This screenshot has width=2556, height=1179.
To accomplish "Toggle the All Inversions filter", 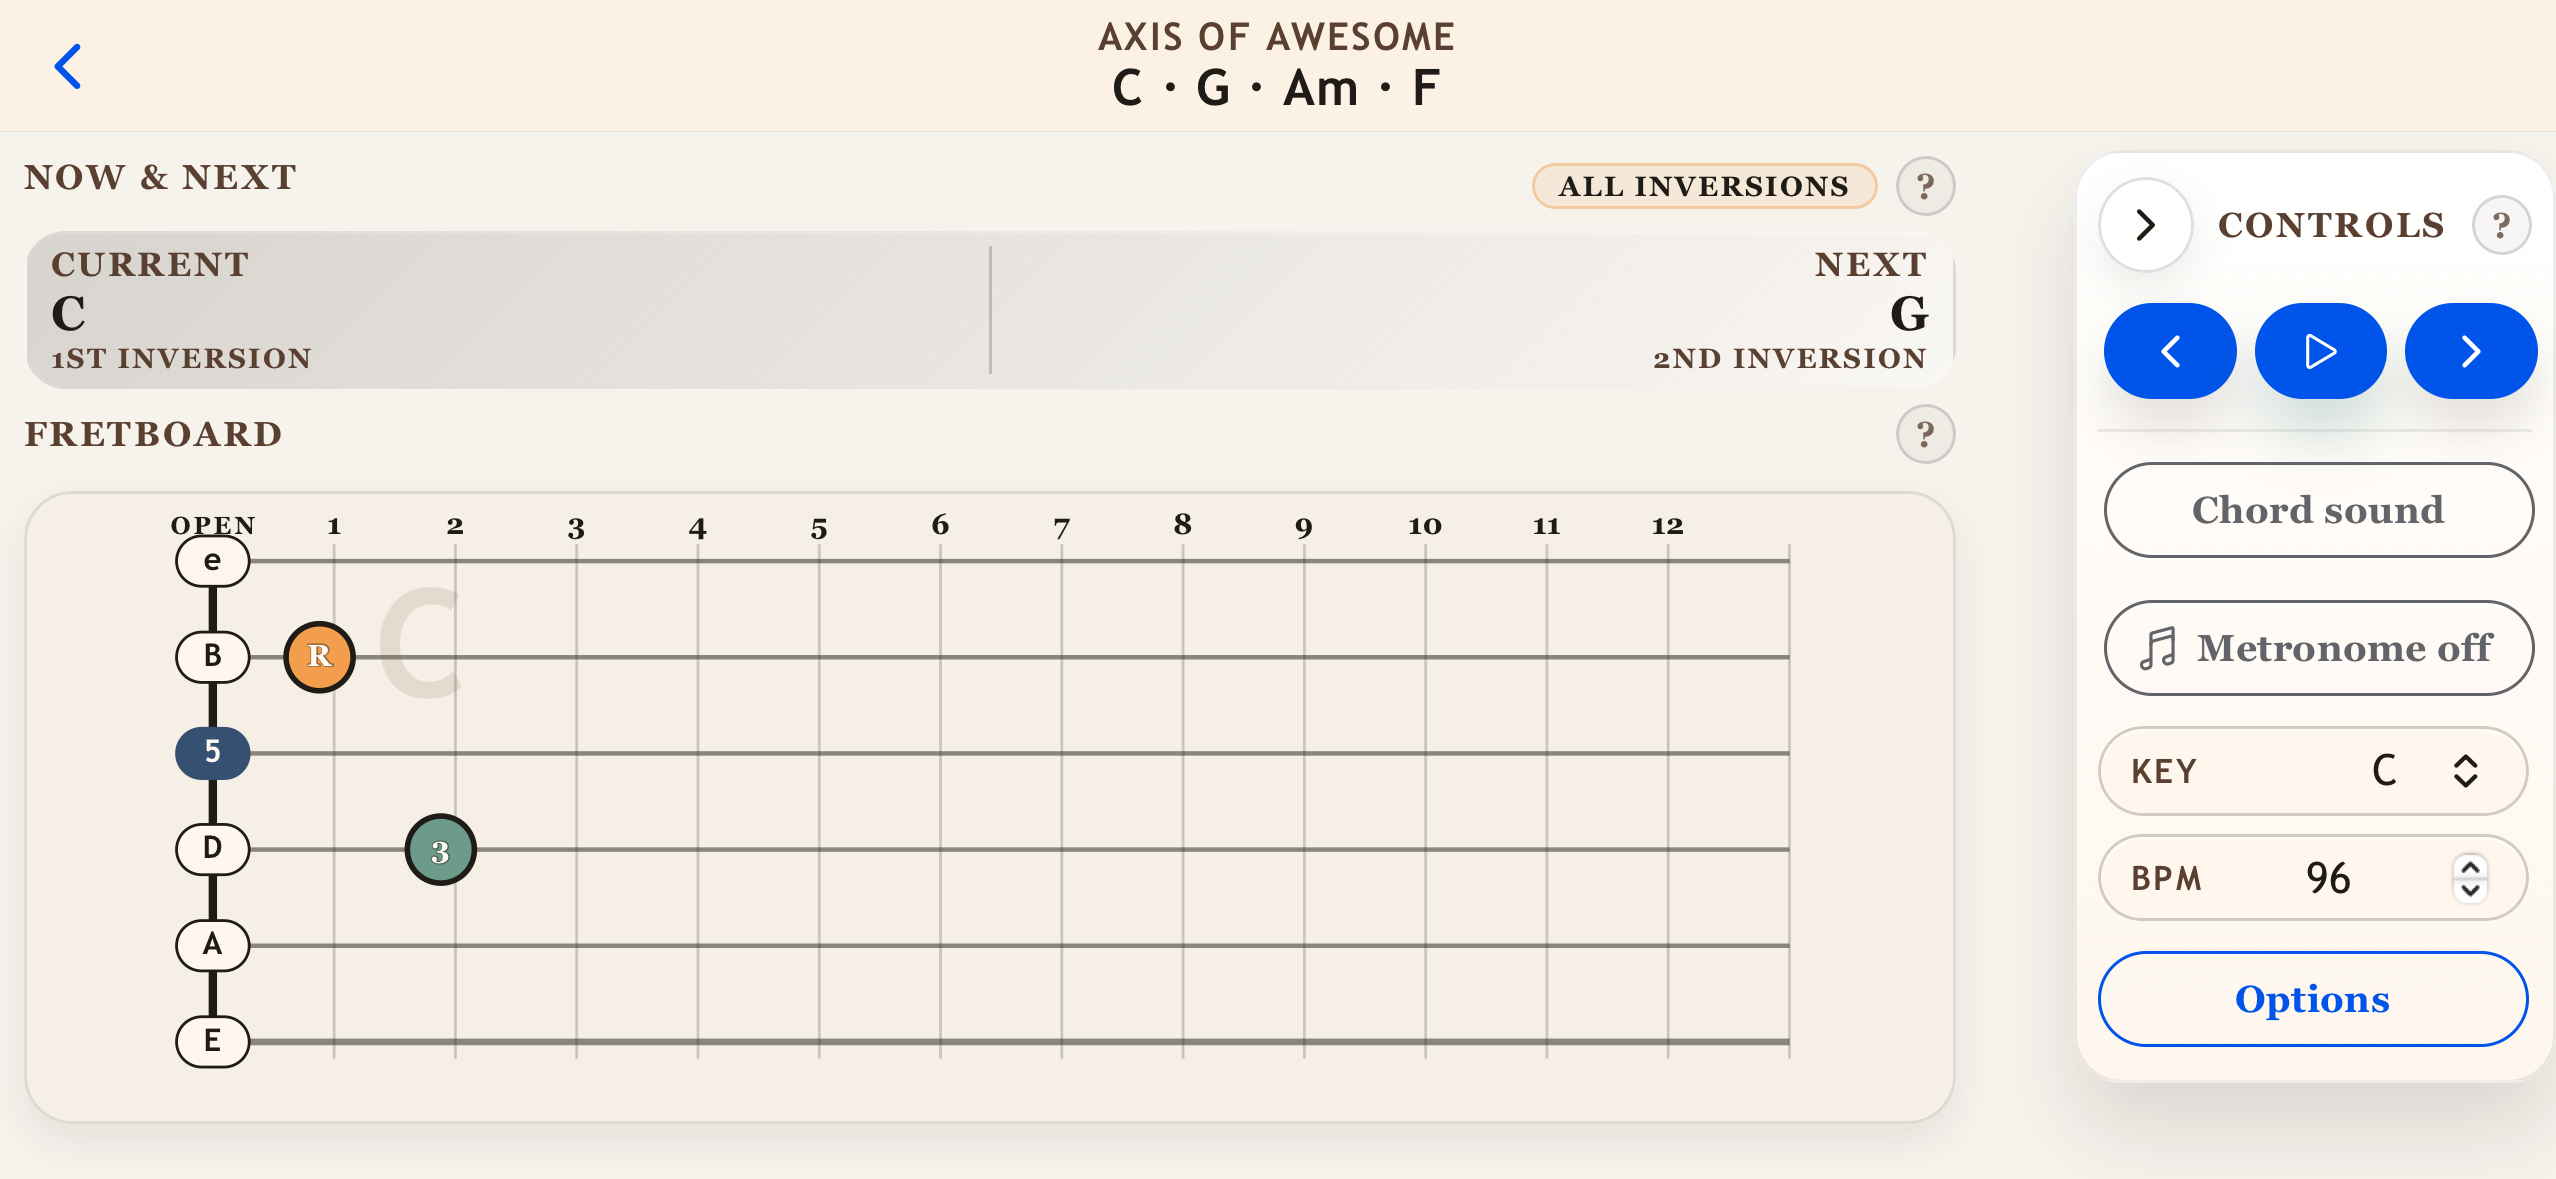I will point(1704,187).
